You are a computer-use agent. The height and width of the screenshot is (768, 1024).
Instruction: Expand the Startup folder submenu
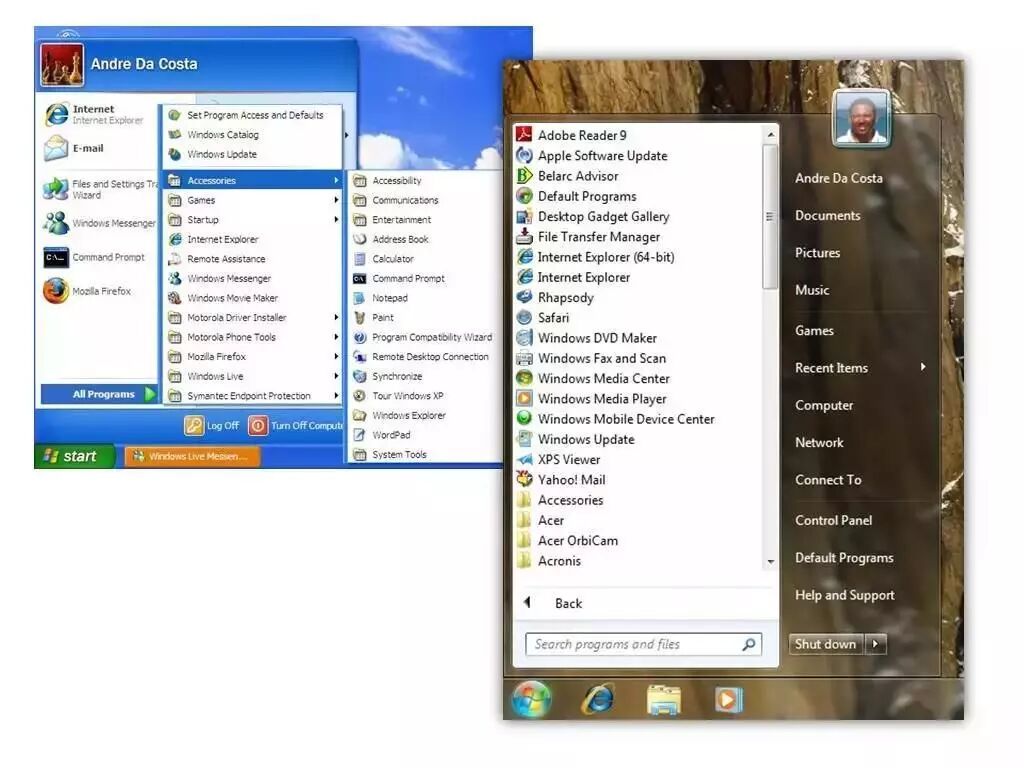[336, 219]
